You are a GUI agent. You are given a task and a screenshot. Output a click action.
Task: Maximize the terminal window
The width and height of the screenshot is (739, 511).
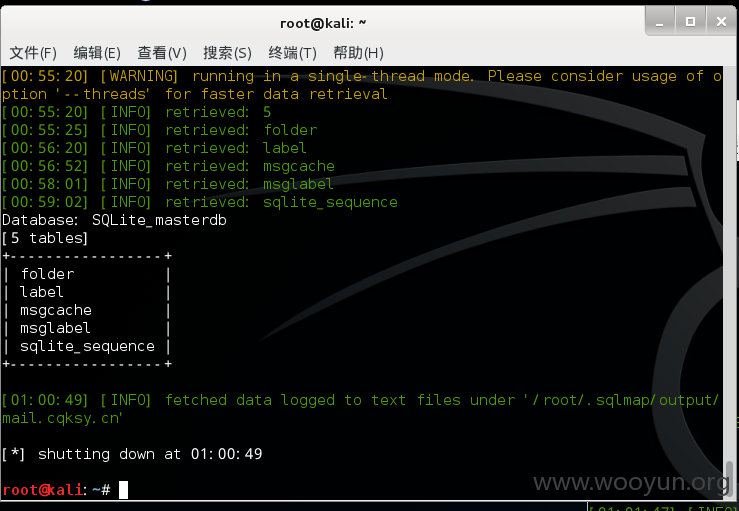690,22
